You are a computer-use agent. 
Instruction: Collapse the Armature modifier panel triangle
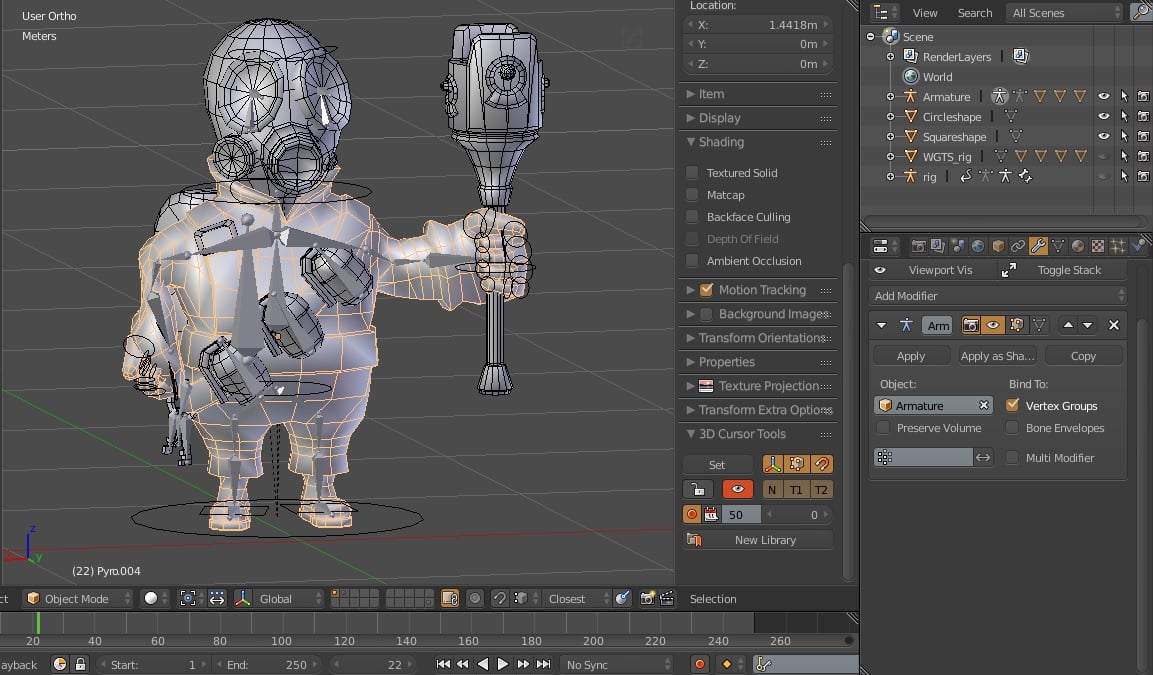pos(881,325)
